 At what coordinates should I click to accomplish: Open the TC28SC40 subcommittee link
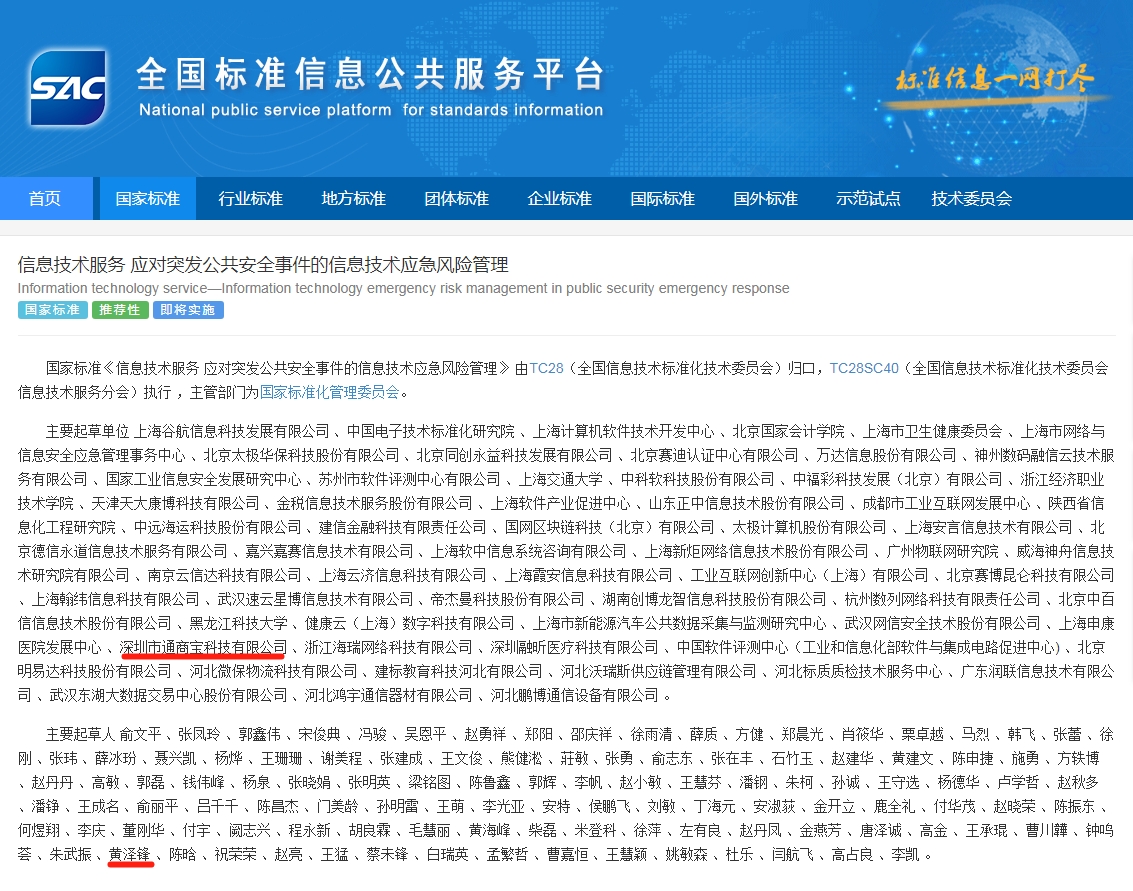864,368
